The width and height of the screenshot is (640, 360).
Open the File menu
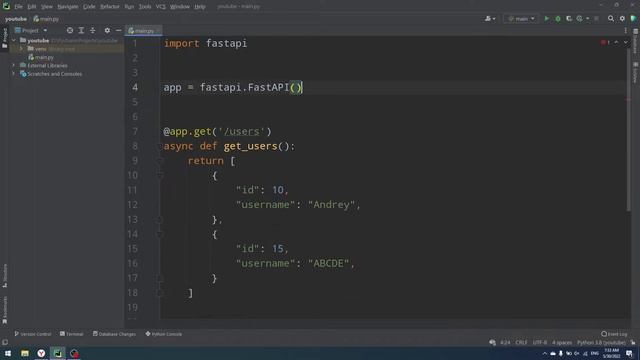[18, 7]
